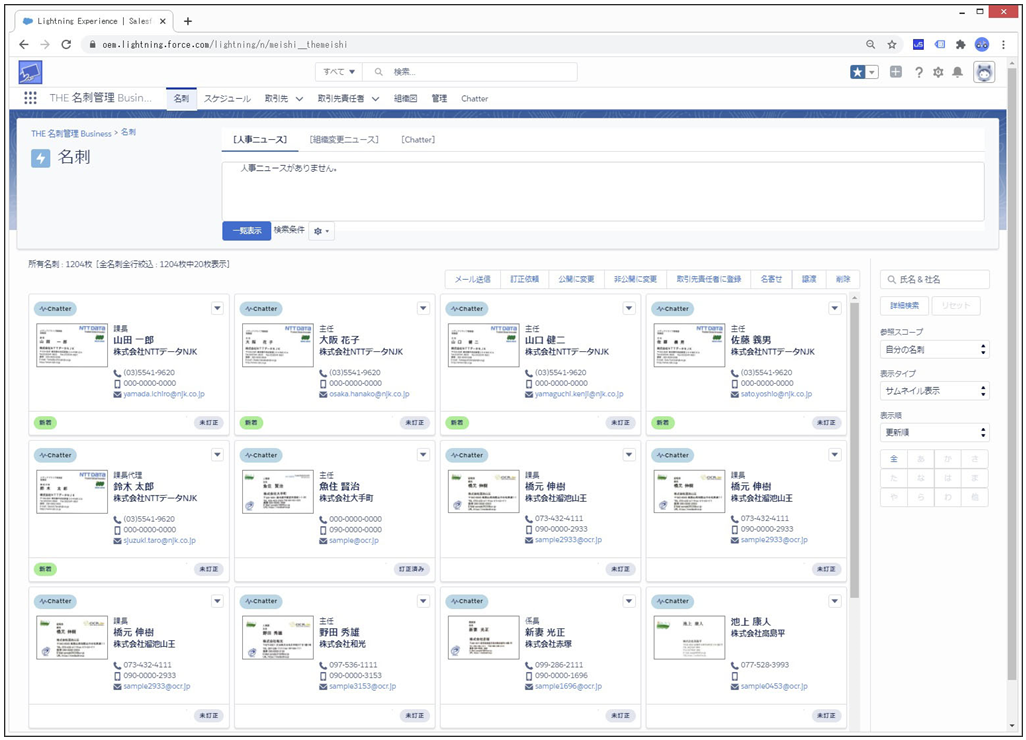Open the 組織図 navigation tab

[x=405, y=99]
